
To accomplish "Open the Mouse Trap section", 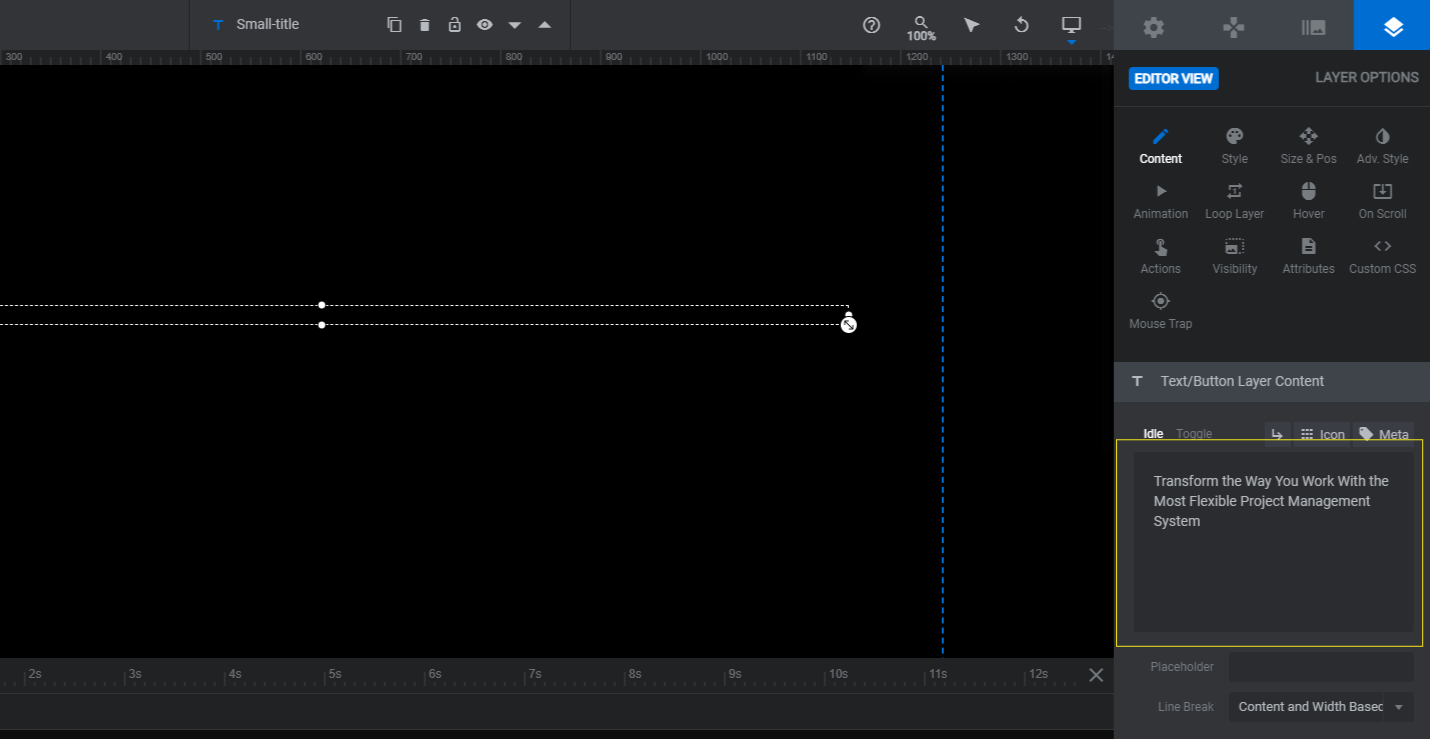I will click(x=1161, y=311).
